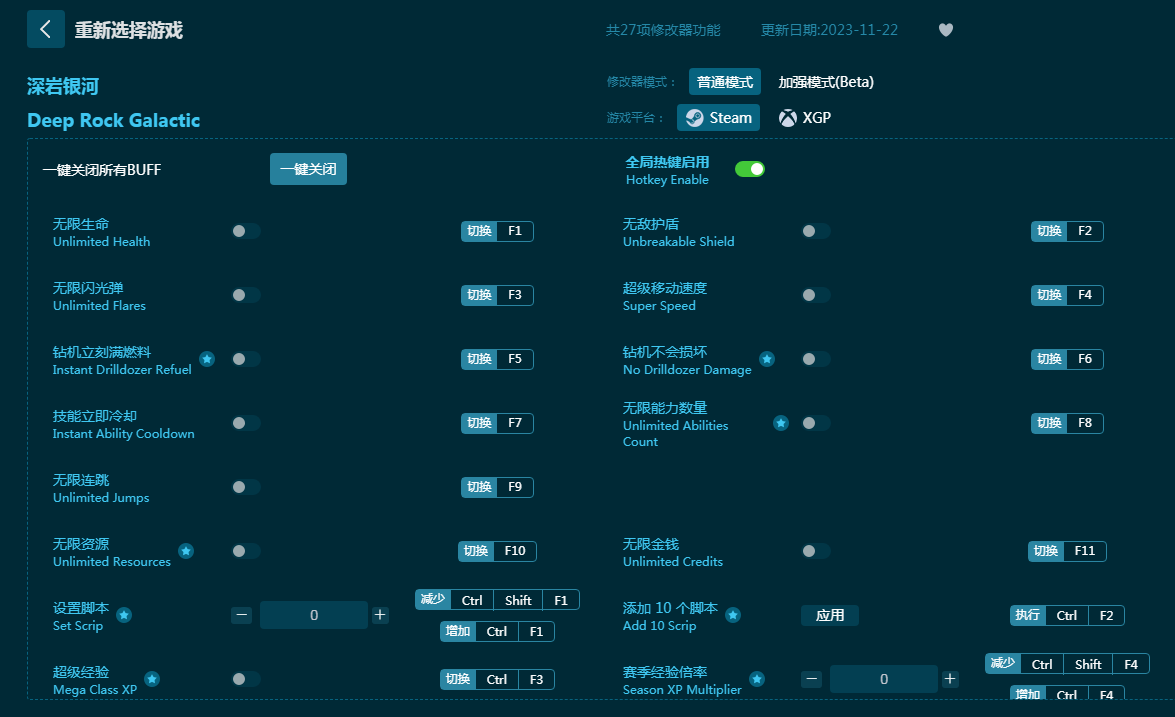The image size is (1175, 717).
Task: Click 增加 hotkey button for Set Scrip
Action: point(458,632)
